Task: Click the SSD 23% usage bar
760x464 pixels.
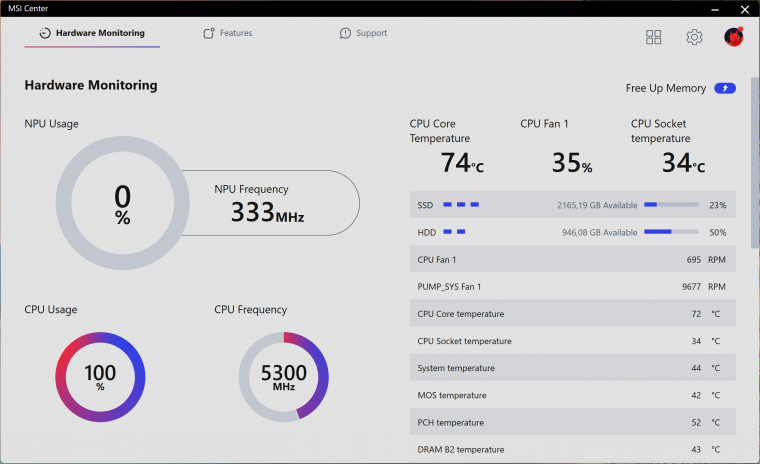Action: tap(671, 205)
